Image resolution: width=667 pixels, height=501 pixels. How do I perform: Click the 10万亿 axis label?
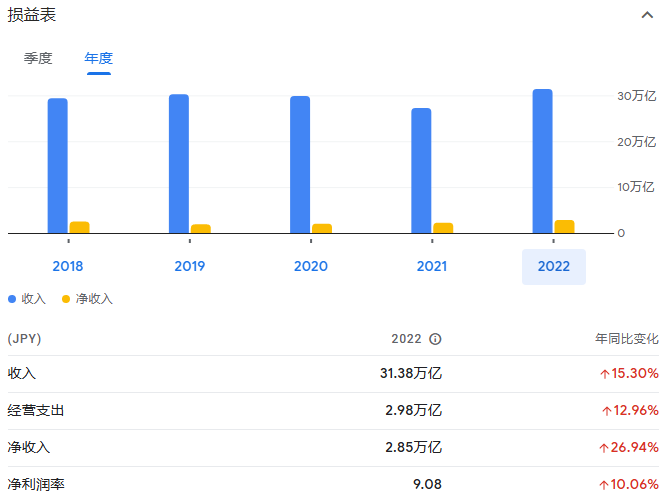pyautogui.click(x=636, y=187)
